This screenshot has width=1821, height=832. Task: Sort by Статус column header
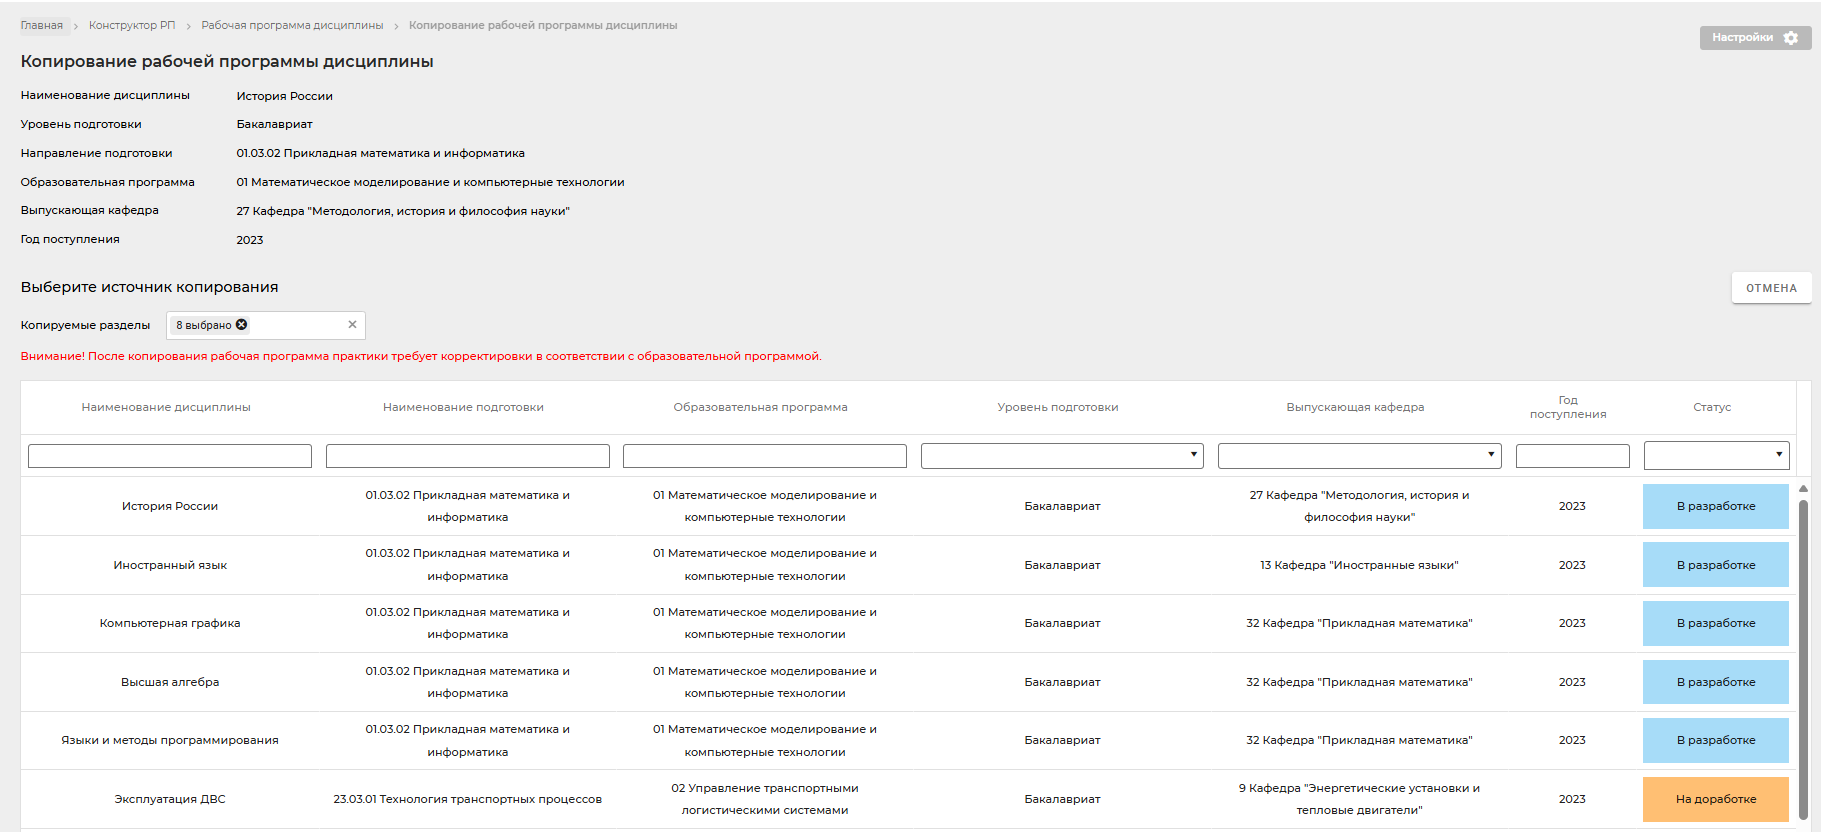(1712, 407)
